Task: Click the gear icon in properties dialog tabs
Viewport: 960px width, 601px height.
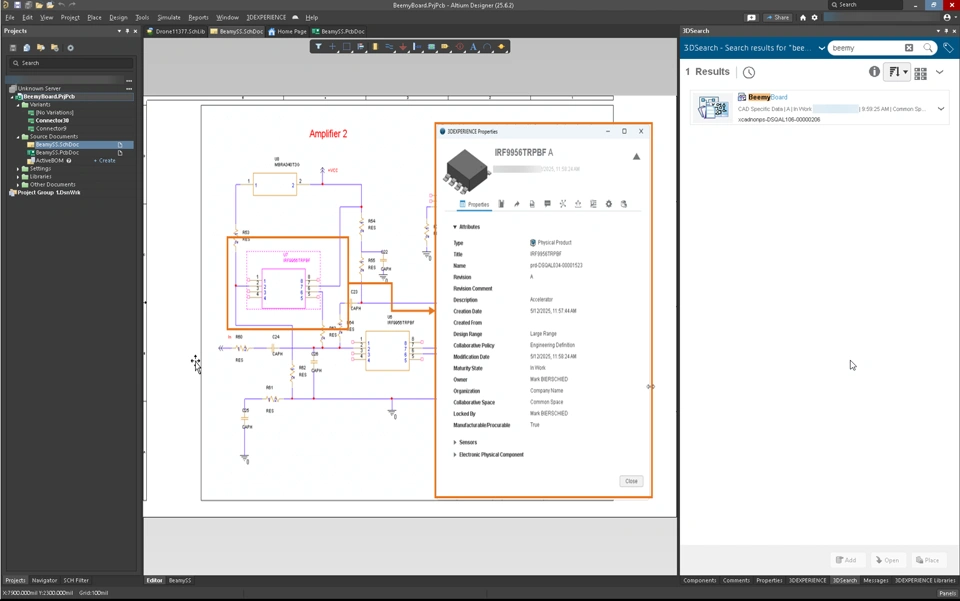Action: coord(608,204)
